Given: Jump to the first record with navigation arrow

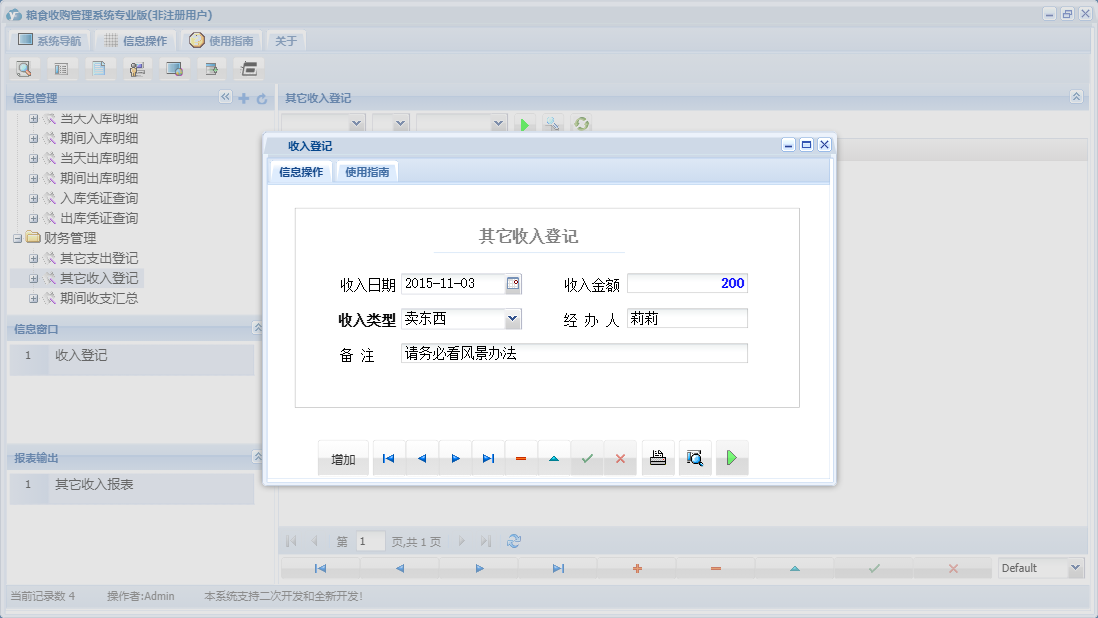Looking at the screenshot, I should click(389, 458).
